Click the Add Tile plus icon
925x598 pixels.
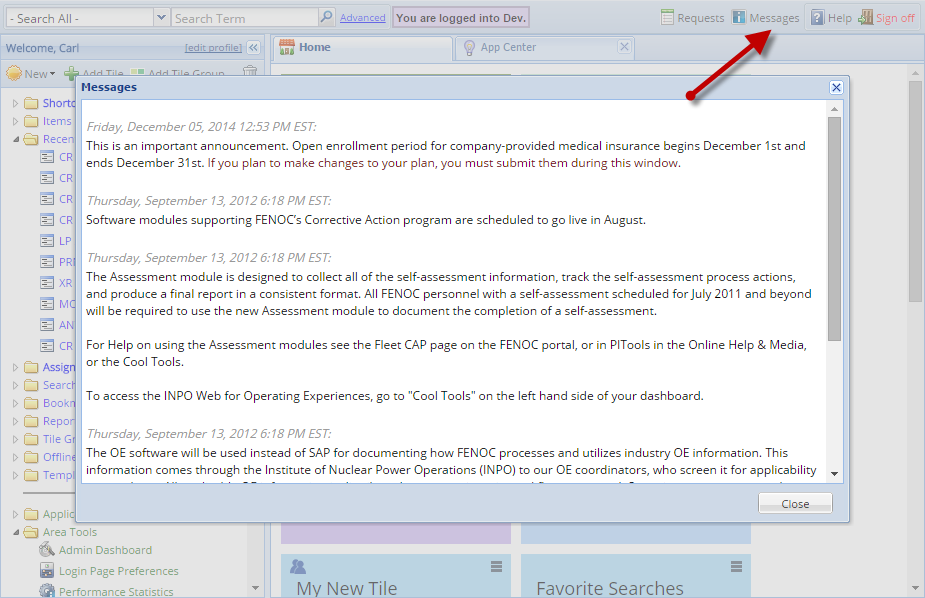pyautogui.click(x=71, y=74)
